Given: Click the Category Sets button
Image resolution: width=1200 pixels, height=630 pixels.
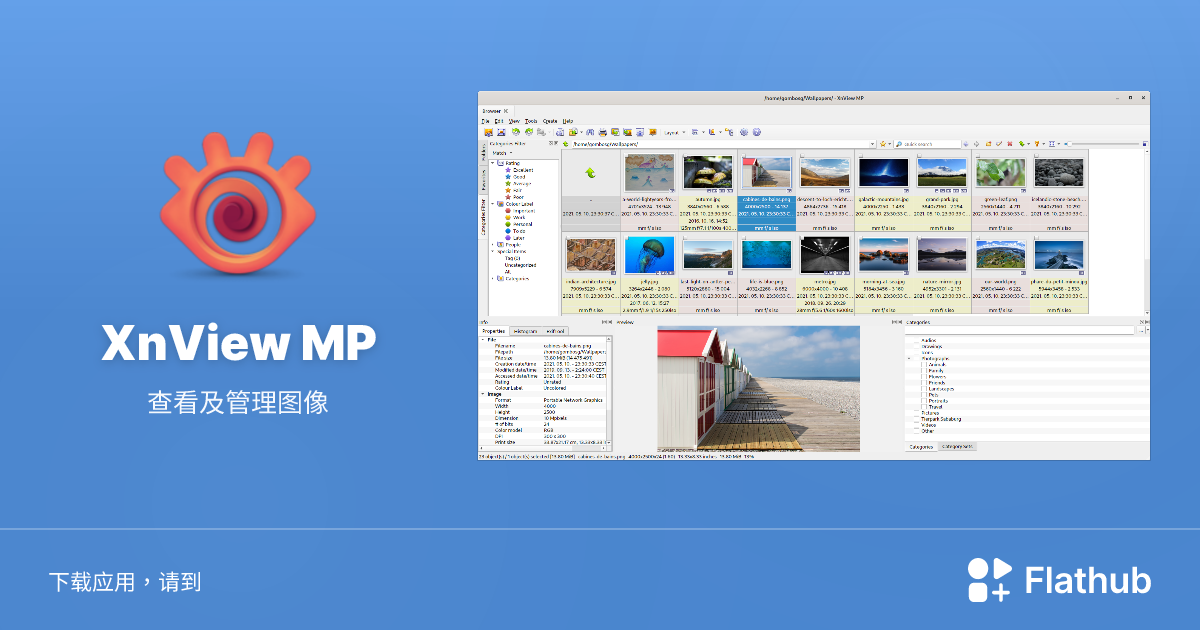Looking at the screenshot, I should pyautogui.click(x=957, y=446).
